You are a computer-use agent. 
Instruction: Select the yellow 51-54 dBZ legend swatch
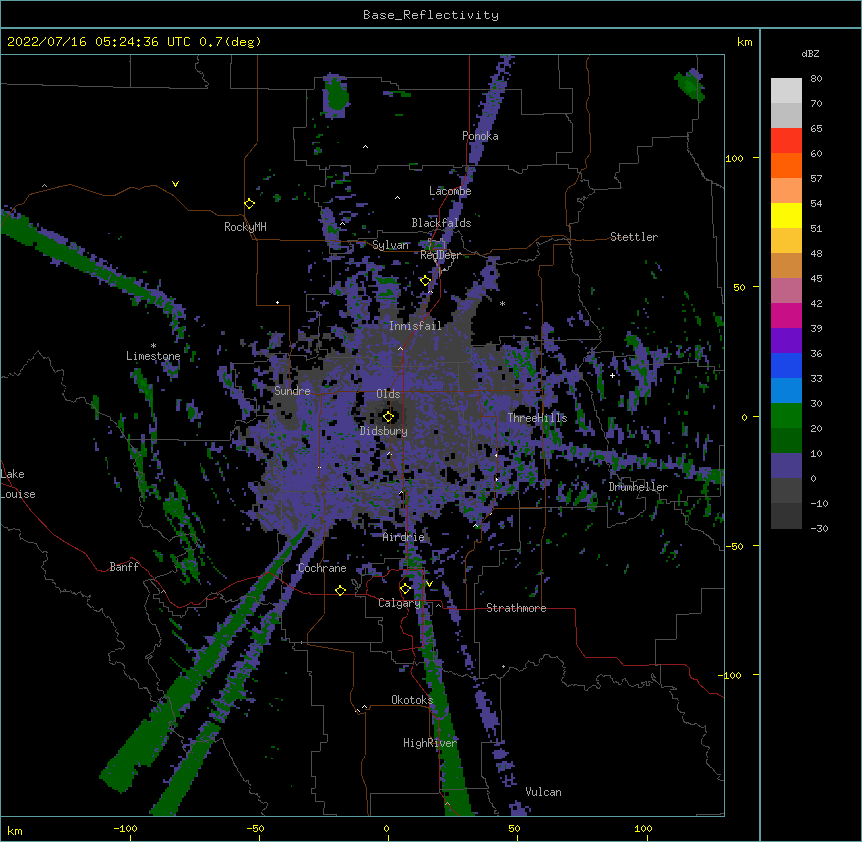click(x=786, y=216)
